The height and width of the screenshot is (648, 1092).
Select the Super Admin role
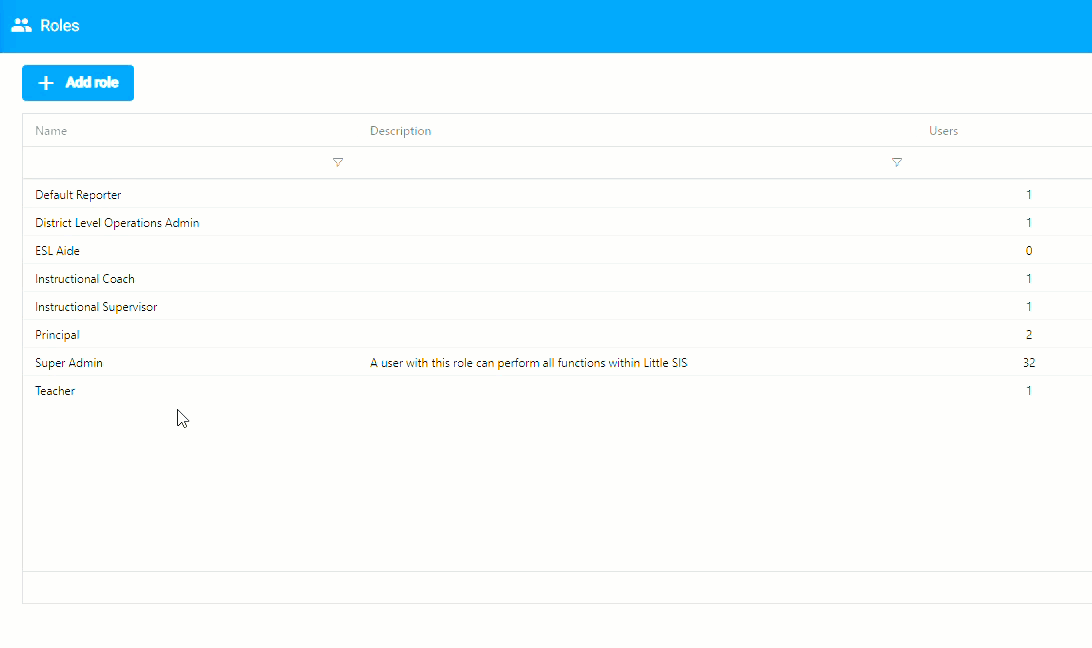pyautogui.click(x=69, y=363)
